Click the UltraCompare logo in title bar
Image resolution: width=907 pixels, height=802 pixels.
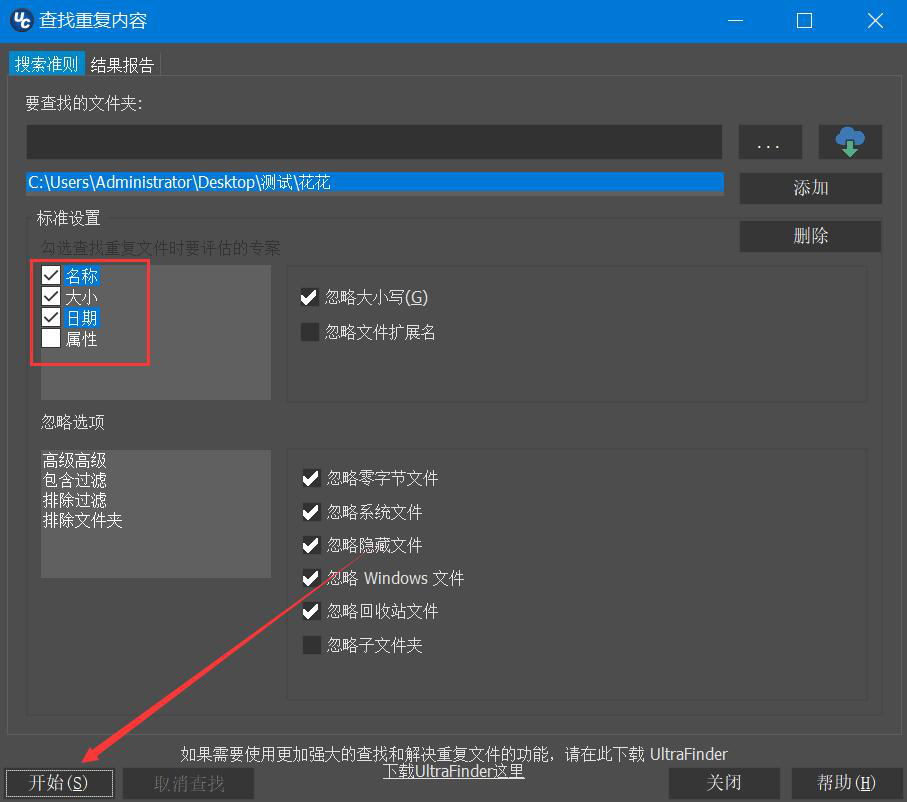pyautogui.click(x=22, y=20)
